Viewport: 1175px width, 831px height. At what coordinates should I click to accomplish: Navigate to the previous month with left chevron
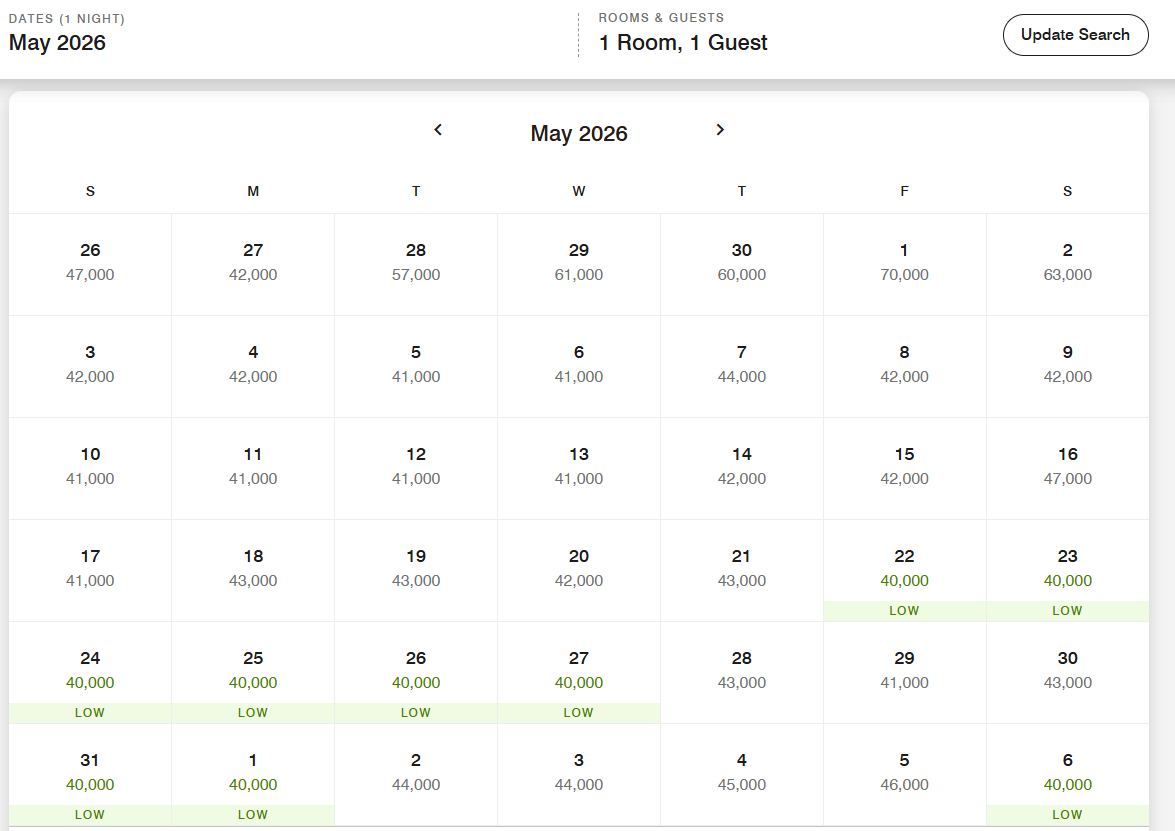coord(437,130)
